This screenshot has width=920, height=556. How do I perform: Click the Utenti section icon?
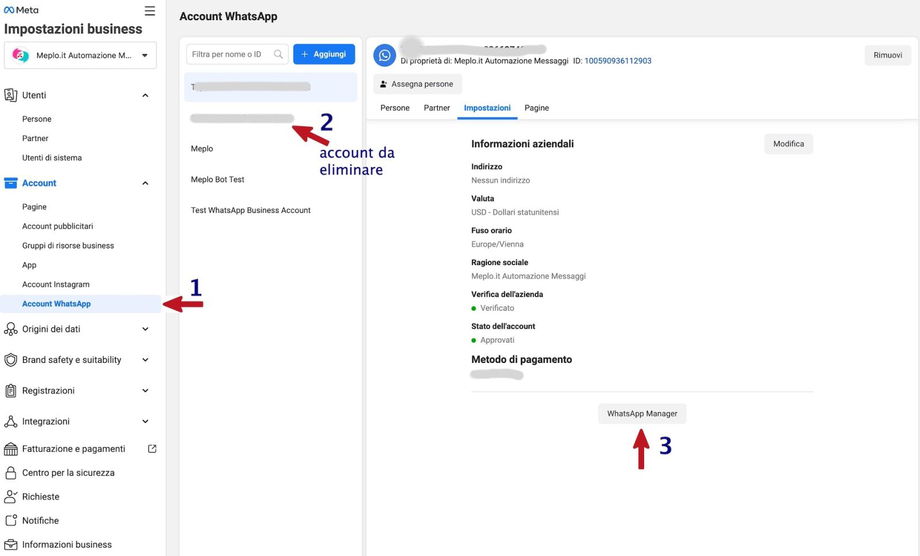coord(11,95)
